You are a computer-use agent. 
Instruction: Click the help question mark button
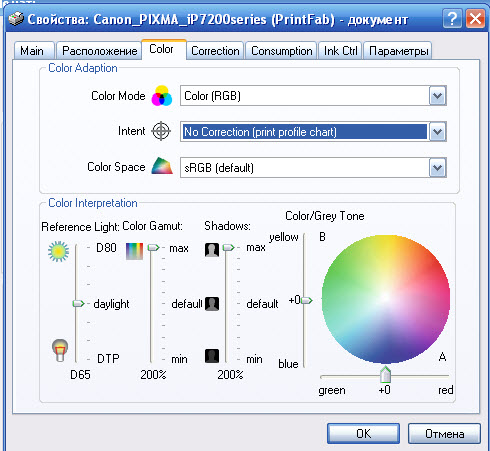coord(452,19)
